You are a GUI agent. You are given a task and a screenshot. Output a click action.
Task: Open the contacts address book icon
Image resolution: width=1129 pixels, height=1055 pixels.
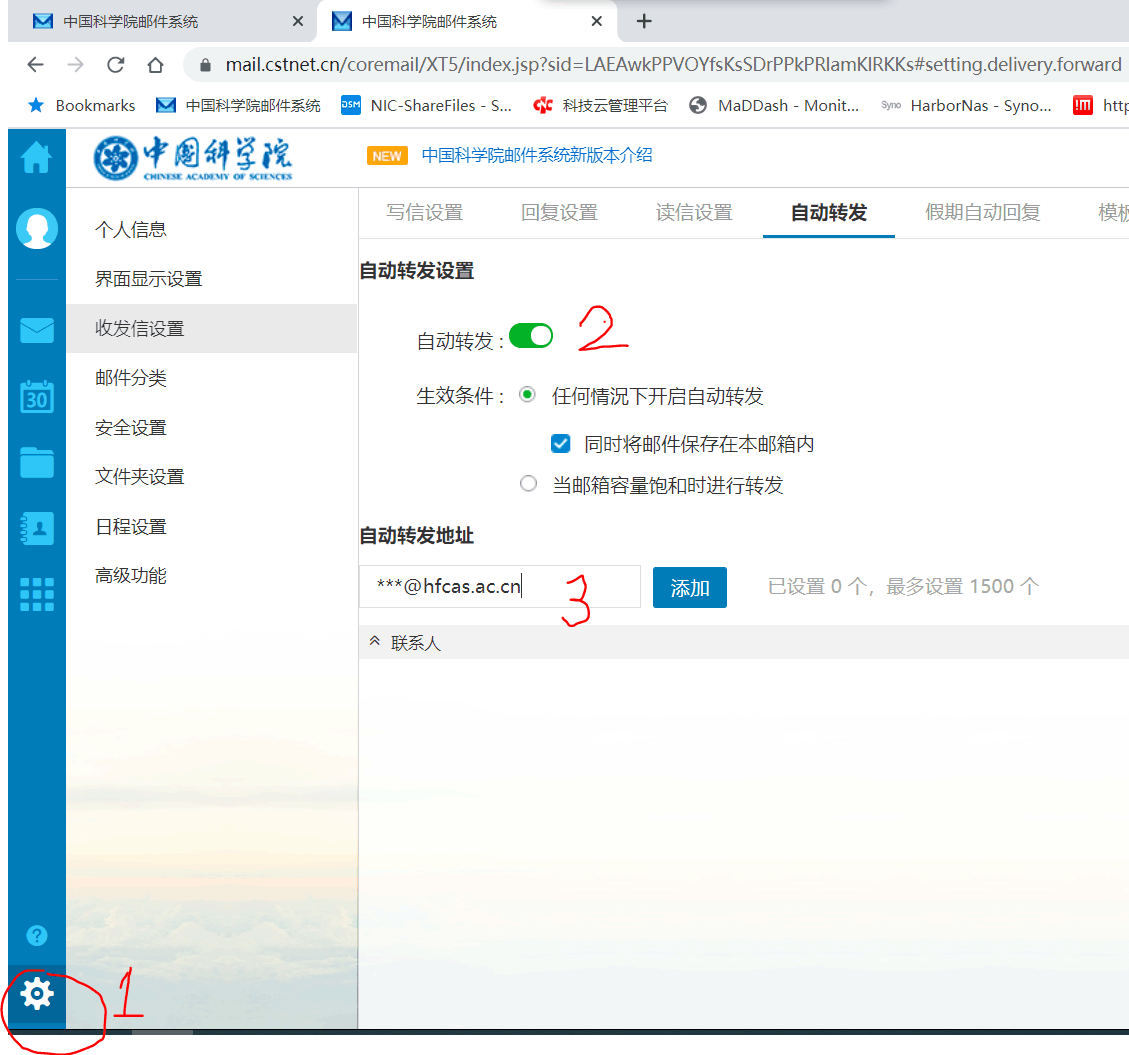pyautogui.click(x=37, y=529)
